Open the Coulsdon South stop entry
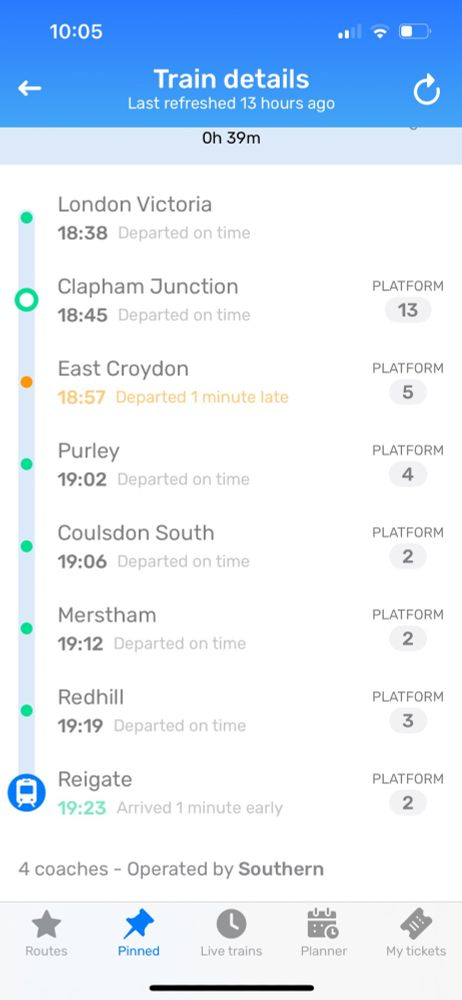The height and width of the screenshot is (1000, 462). (231, 547)
